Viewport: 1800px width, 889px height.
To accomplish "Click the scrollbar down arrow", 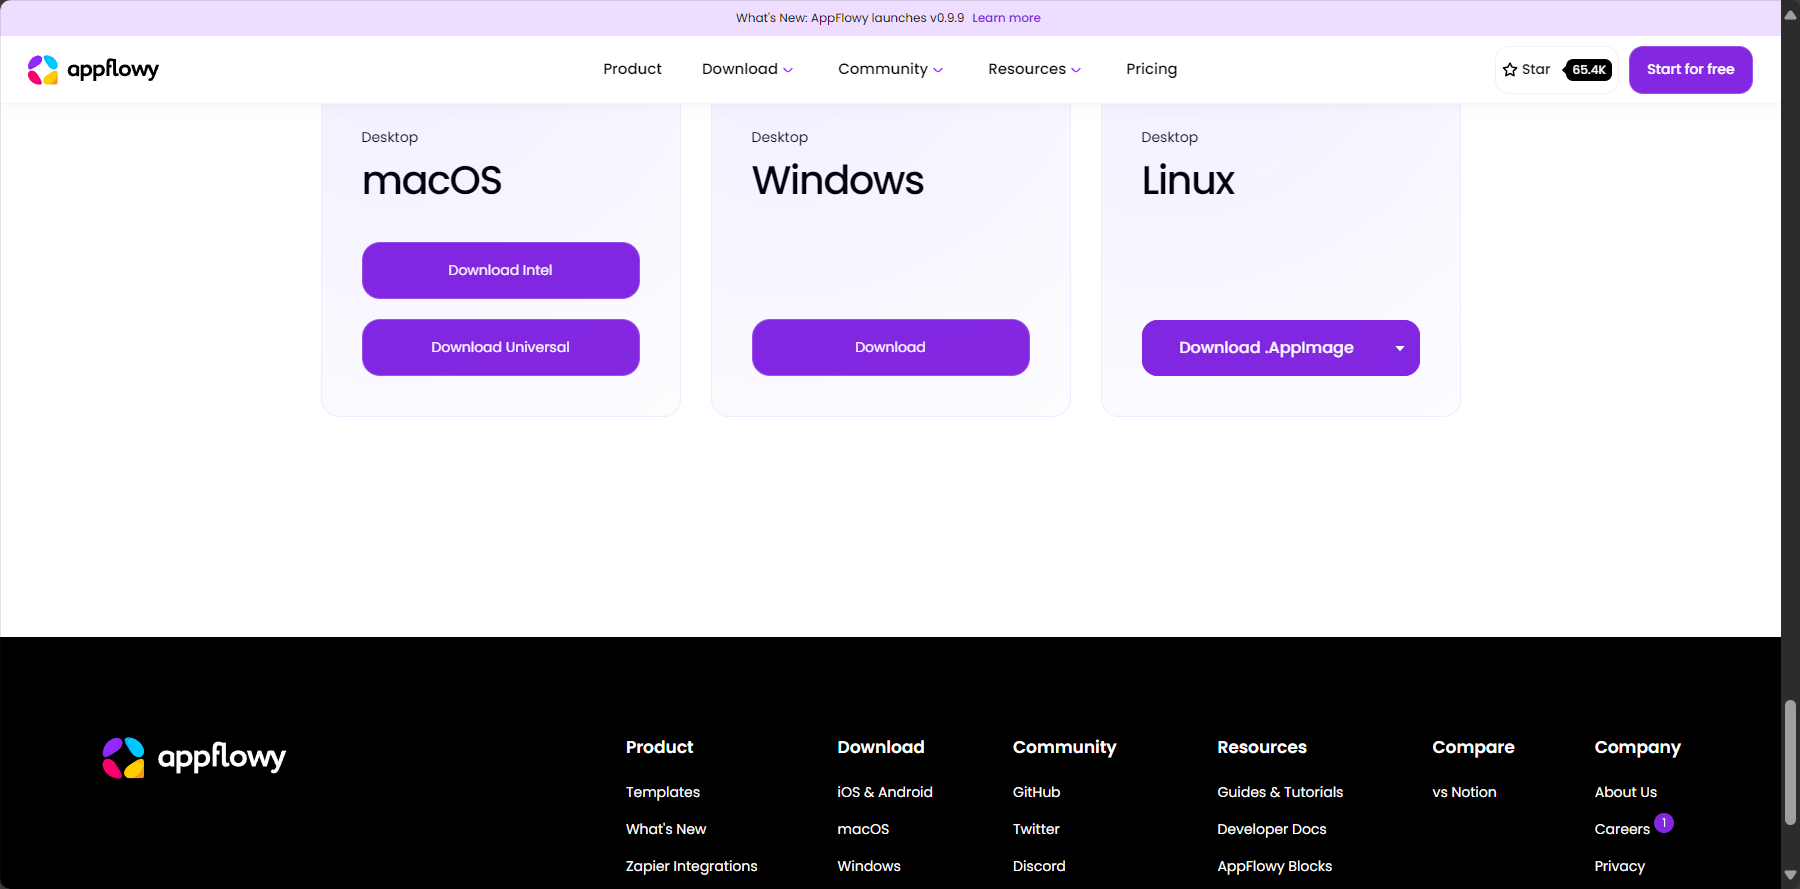I will [1790, 876].
